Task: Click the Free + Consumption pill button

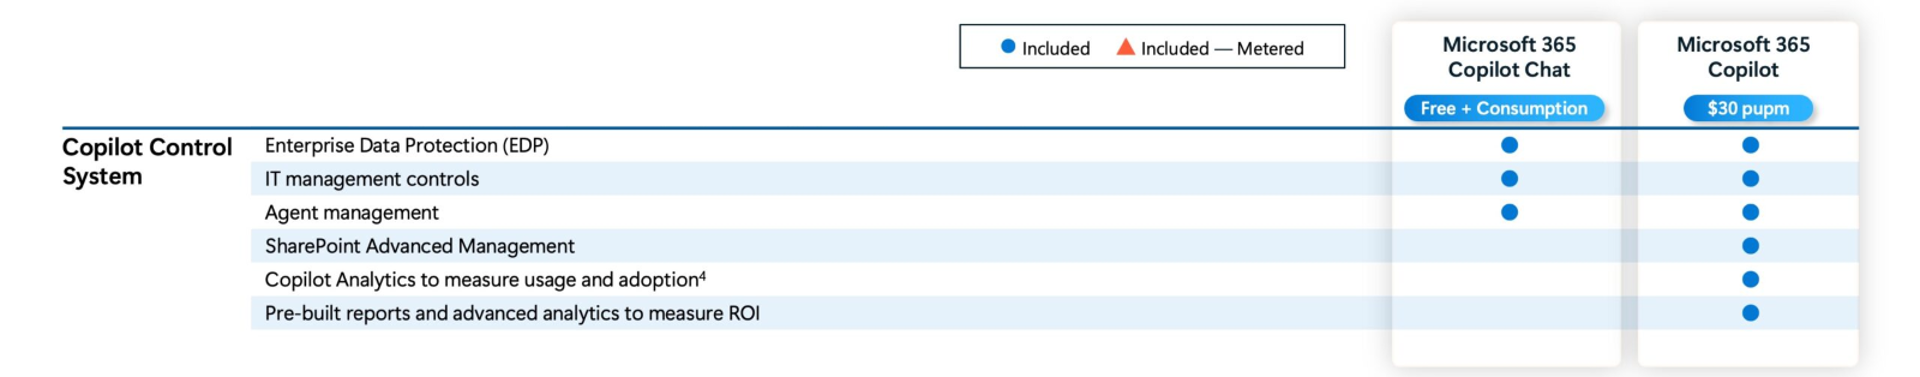Action: click(x=1504, y=108)
